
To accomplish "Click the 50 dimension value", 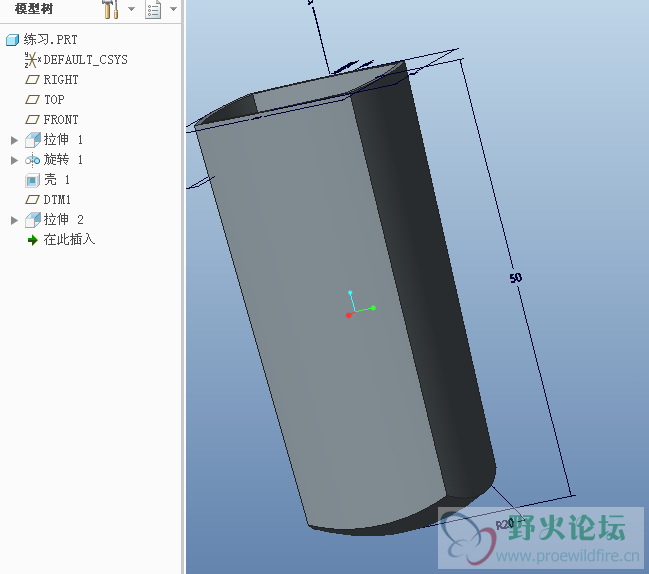I will click(x=516, y=278).
